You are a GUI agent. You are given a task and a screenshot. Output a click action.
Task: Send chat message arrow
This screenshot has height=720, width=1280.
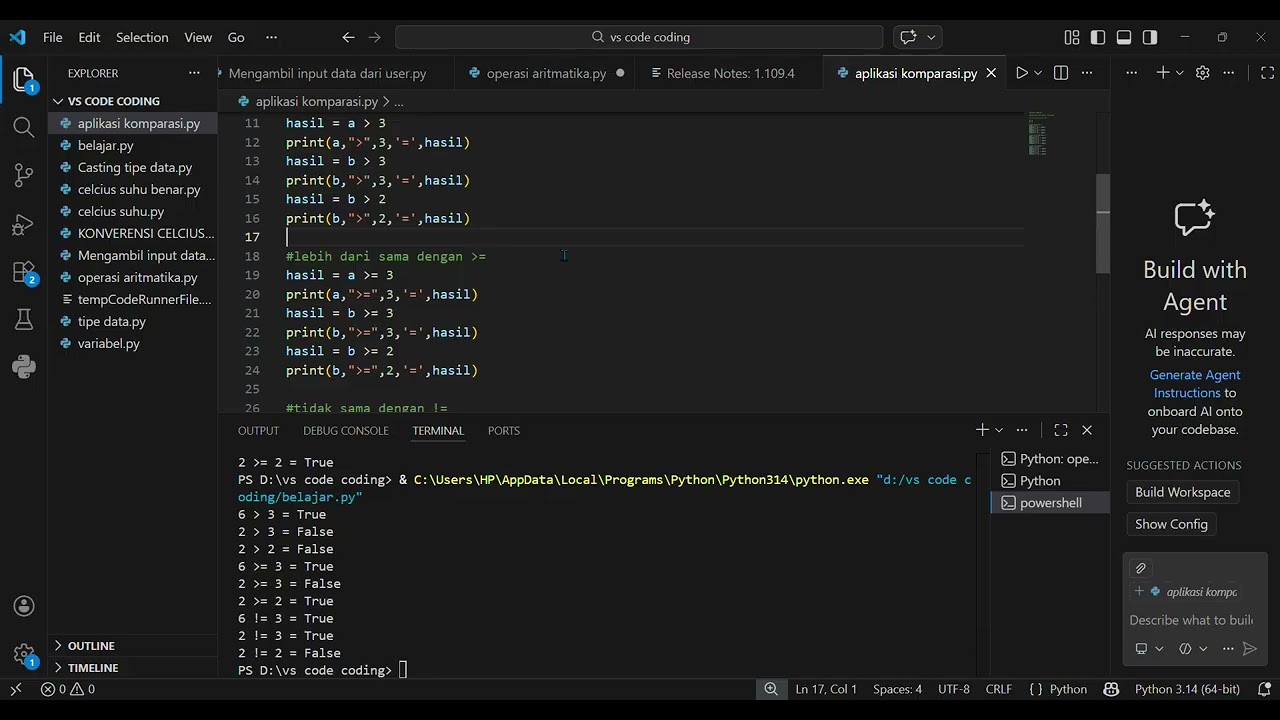coord(1250,649)
